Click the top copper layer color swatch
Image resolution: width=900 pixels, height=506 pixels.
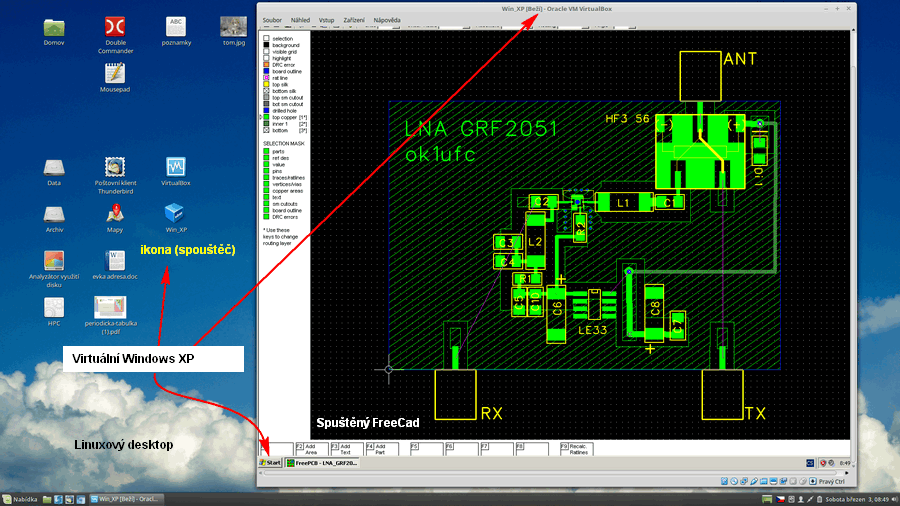(265, 117)
